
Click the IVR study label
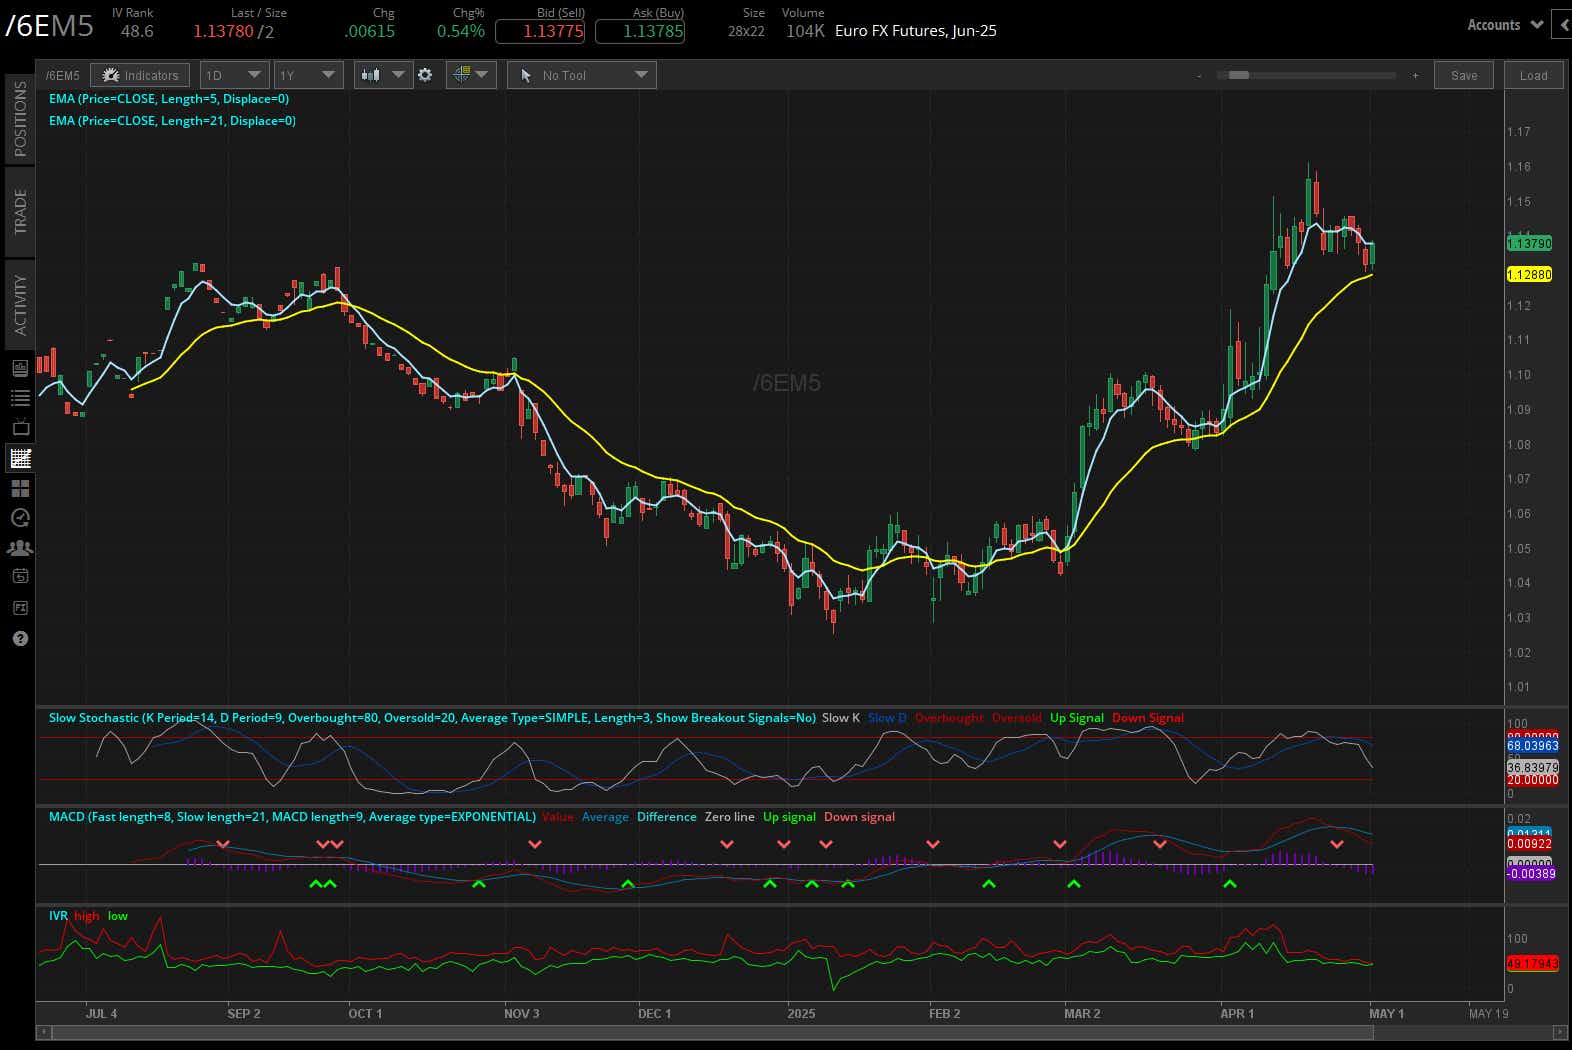click(58, 916)
